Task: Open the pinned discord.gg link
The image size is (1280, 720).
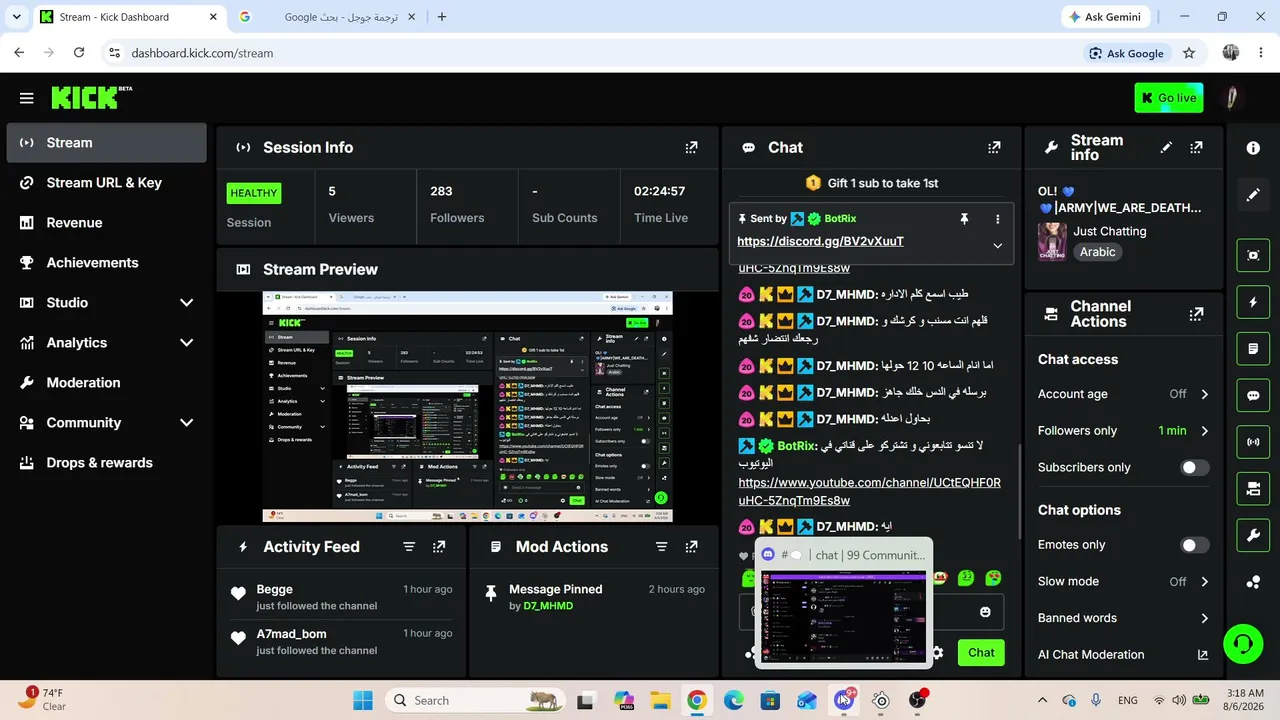Action: click(820, 241)
